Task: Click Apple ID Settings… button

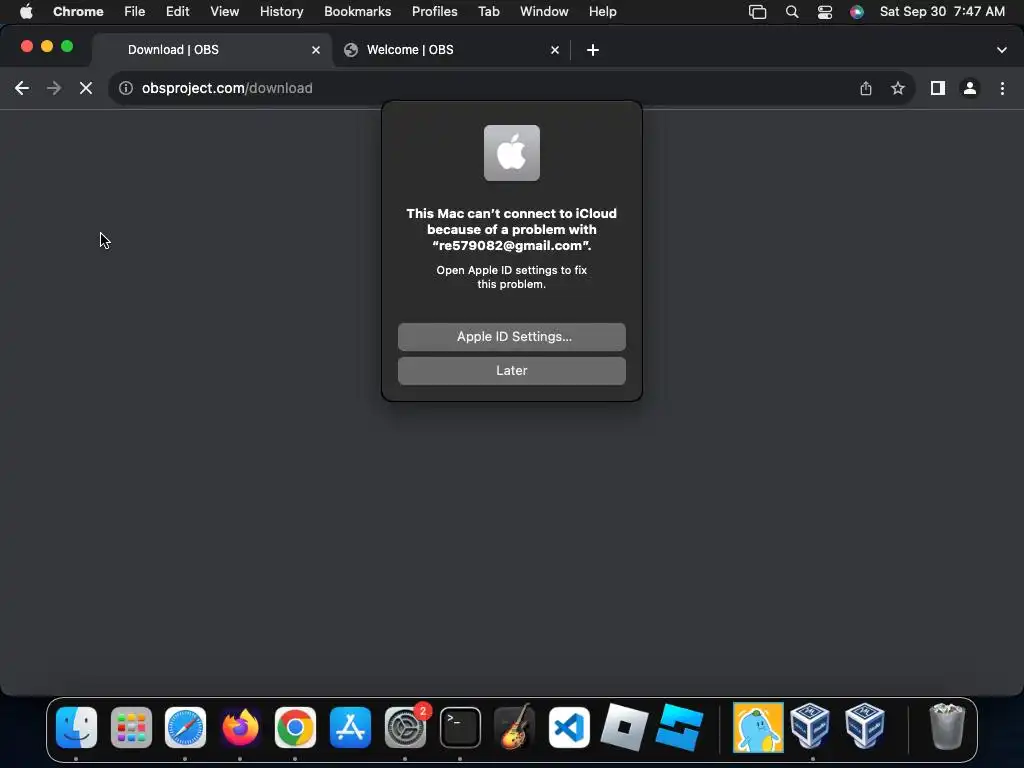Action: [512, 336]
